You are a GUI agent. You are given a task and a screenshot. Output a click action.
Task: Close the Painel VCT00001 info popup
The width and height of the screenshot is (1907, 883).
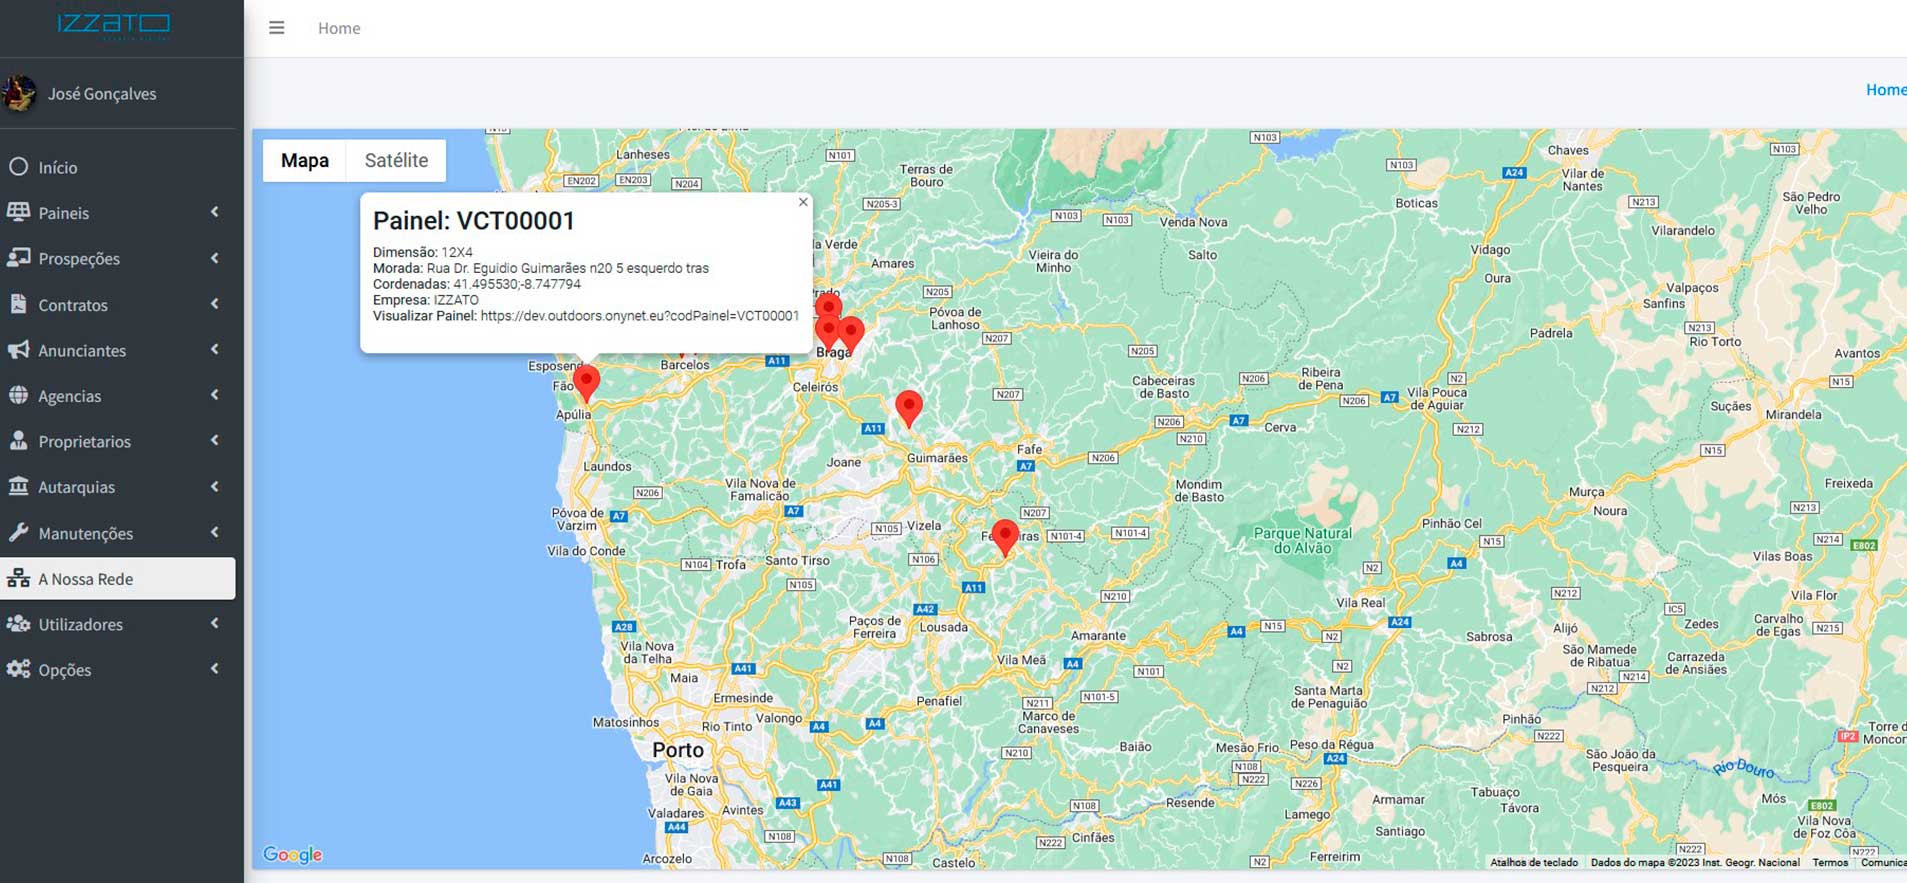point(803,202)
